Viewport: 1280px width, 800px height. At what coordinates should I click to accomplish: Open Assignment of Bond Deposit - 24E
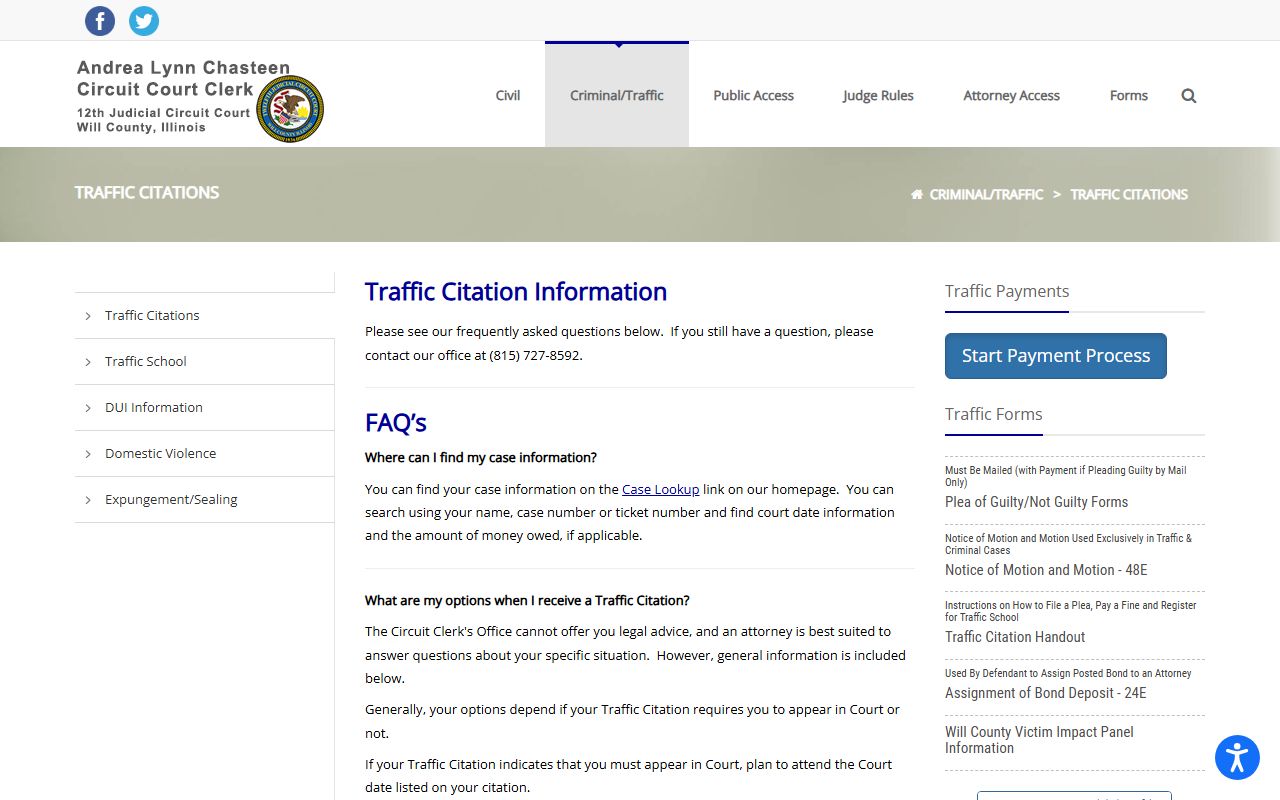tap(1045, 693)
